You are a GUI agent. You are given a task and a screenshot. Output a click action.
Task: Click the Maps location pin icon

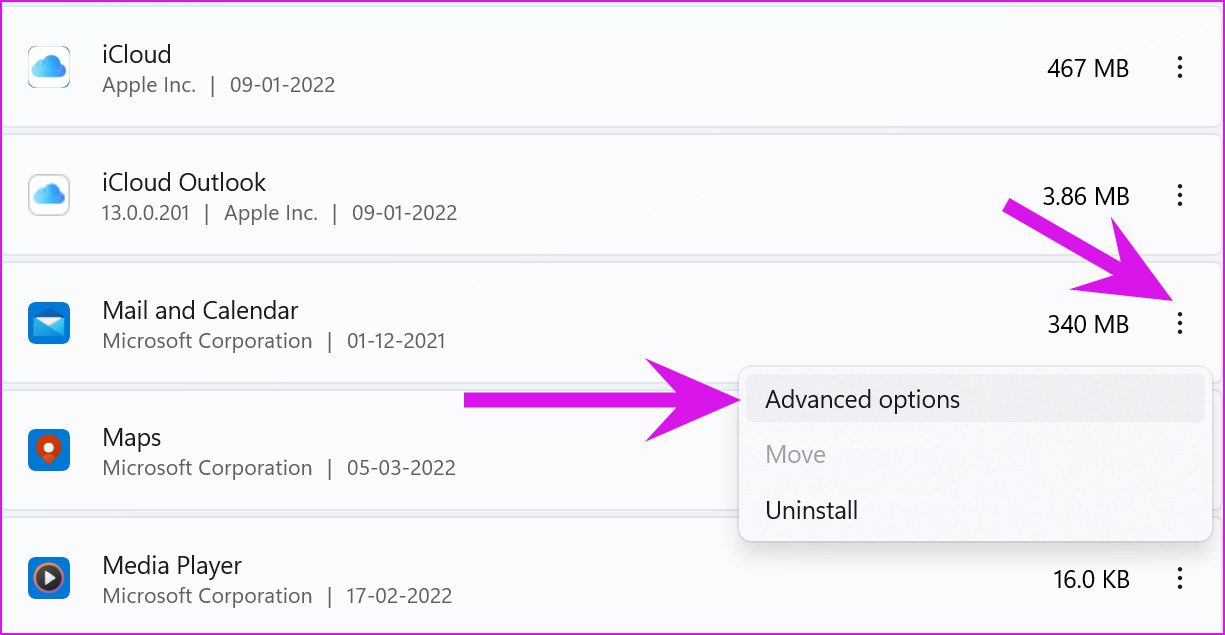tap(48, 450)
